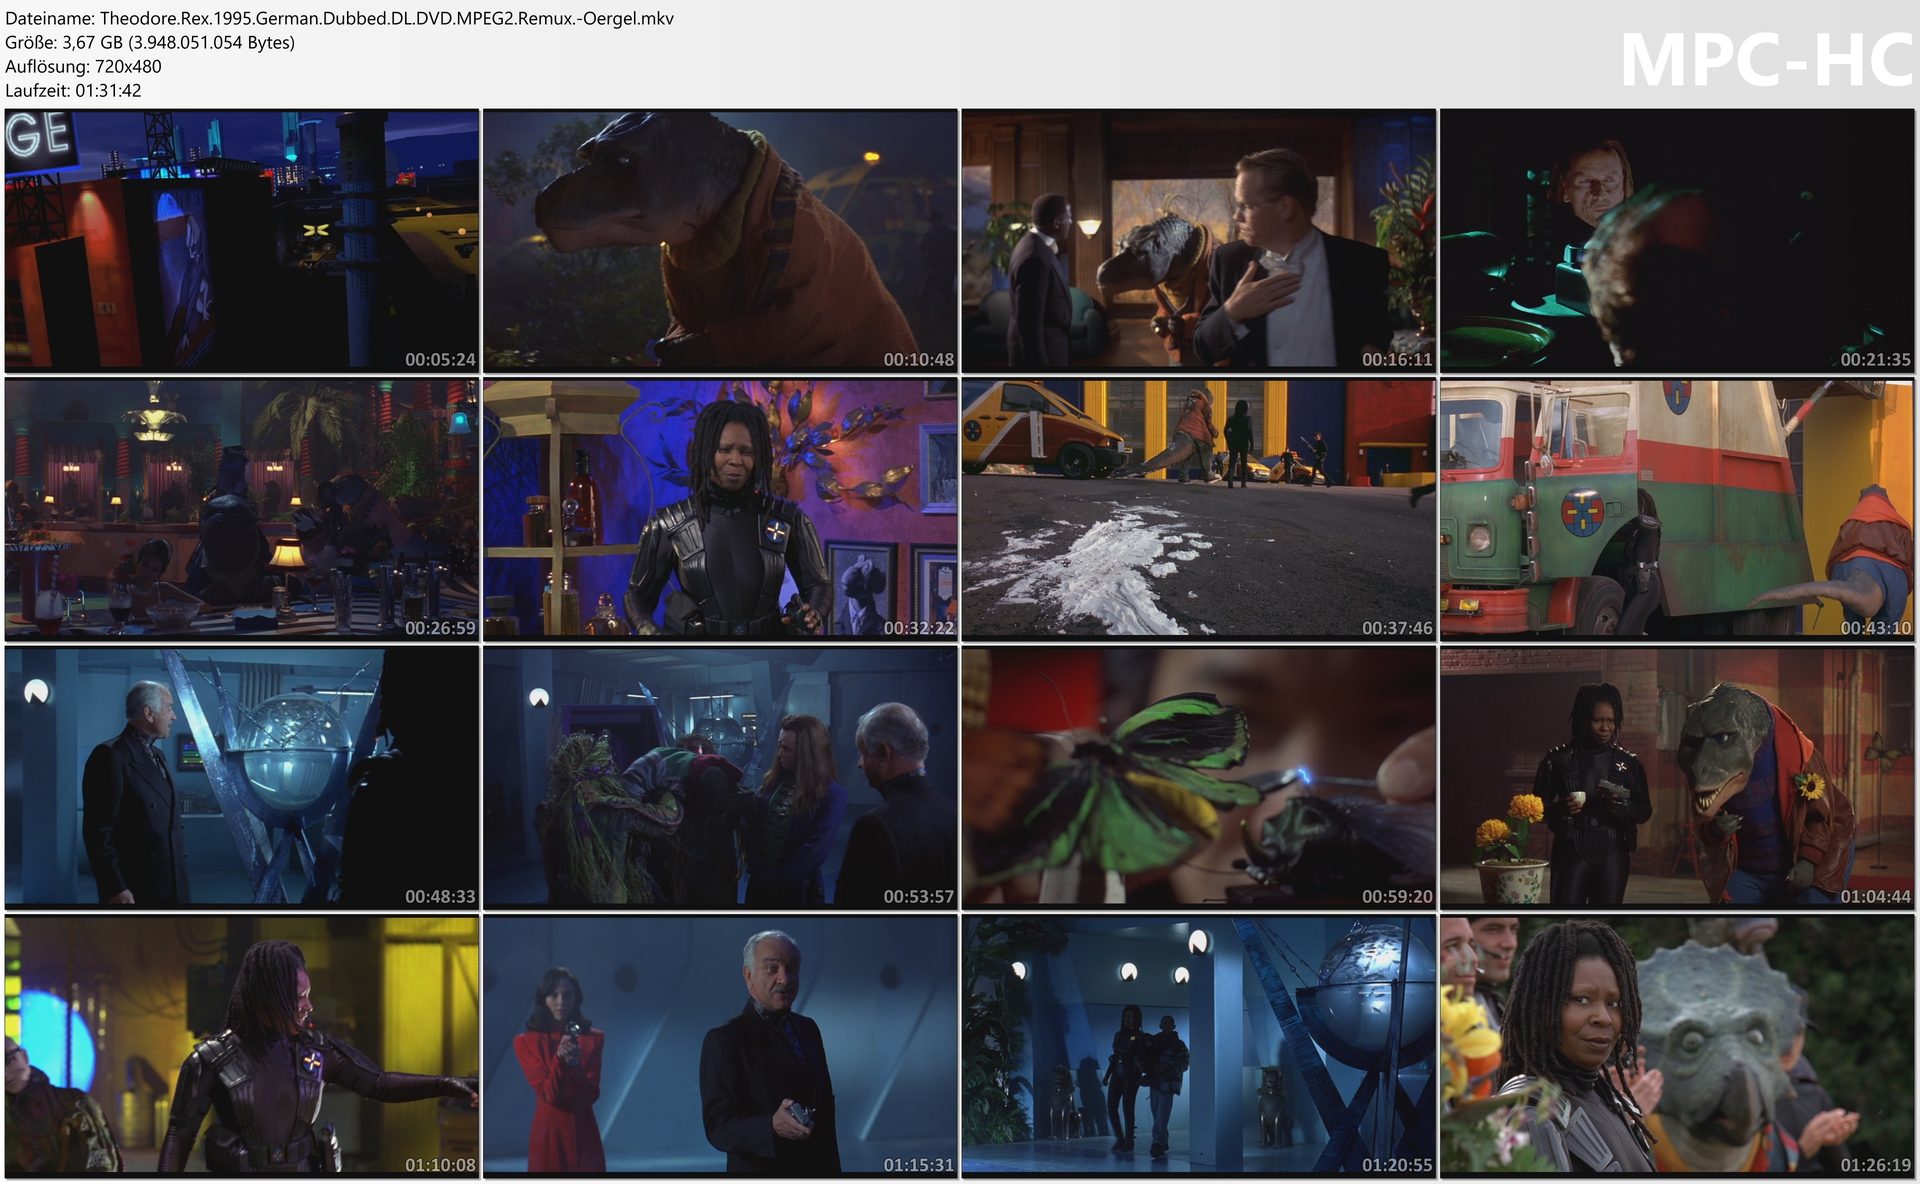This screenshot has height=1184, width=1920.
Task: Click the thumbnail at 00:32:22
Action: pos(720,509)
